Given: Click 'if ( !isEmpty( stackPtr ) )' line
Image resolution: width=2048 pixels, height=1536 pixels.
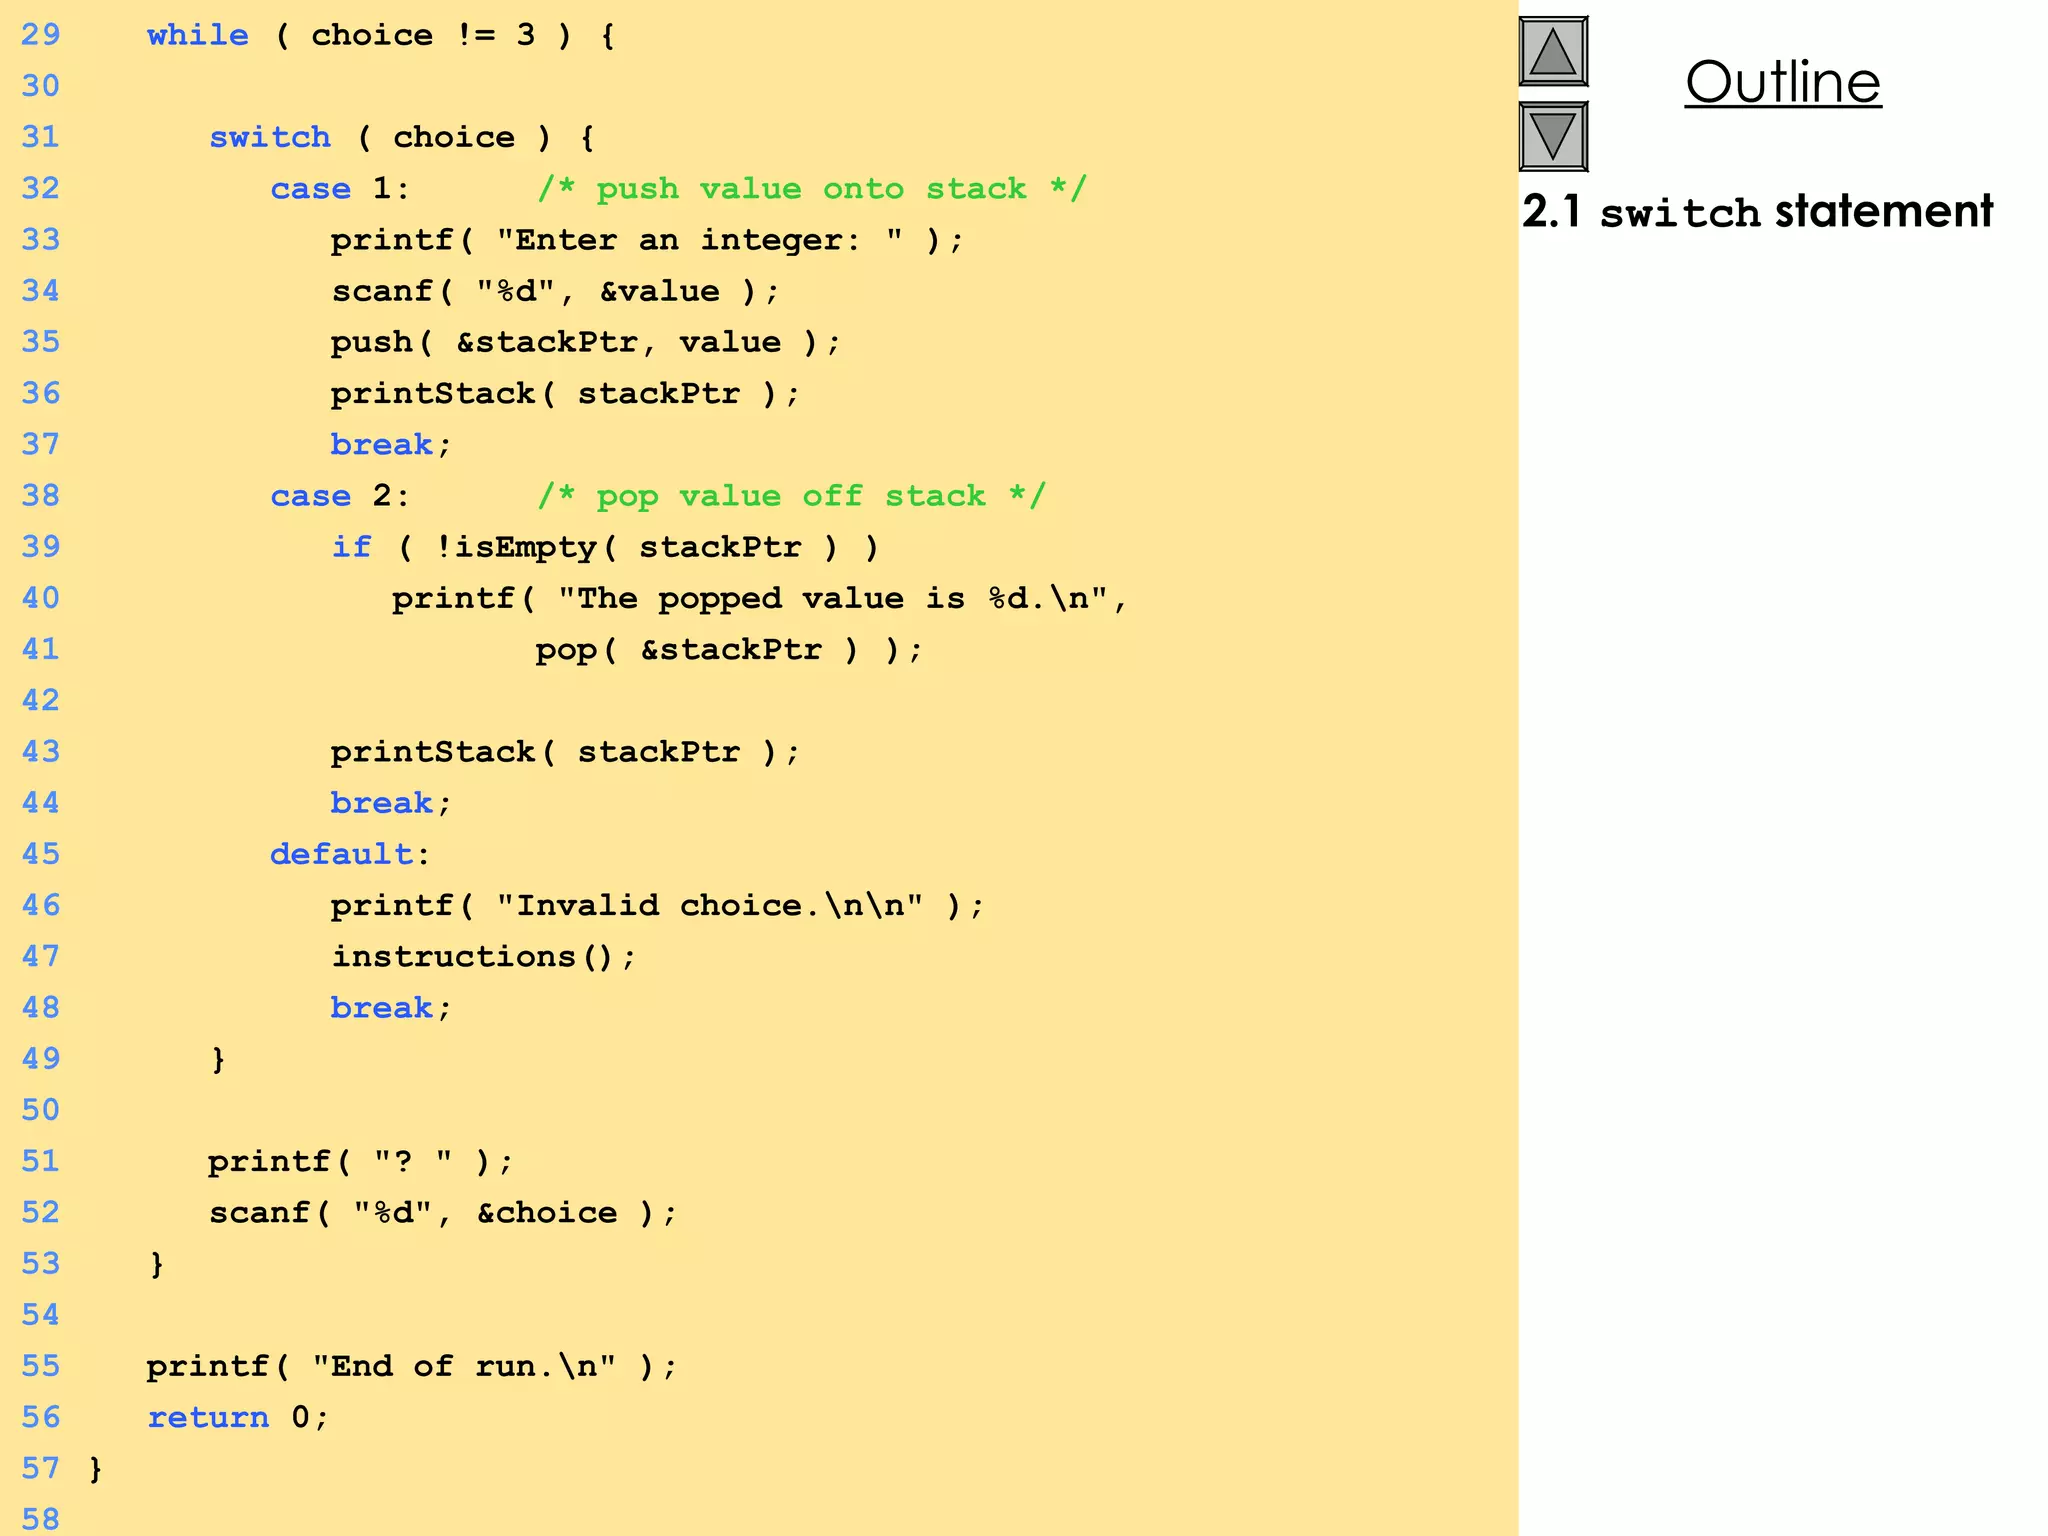Looking at the screenshot, I should coord(605,548).
